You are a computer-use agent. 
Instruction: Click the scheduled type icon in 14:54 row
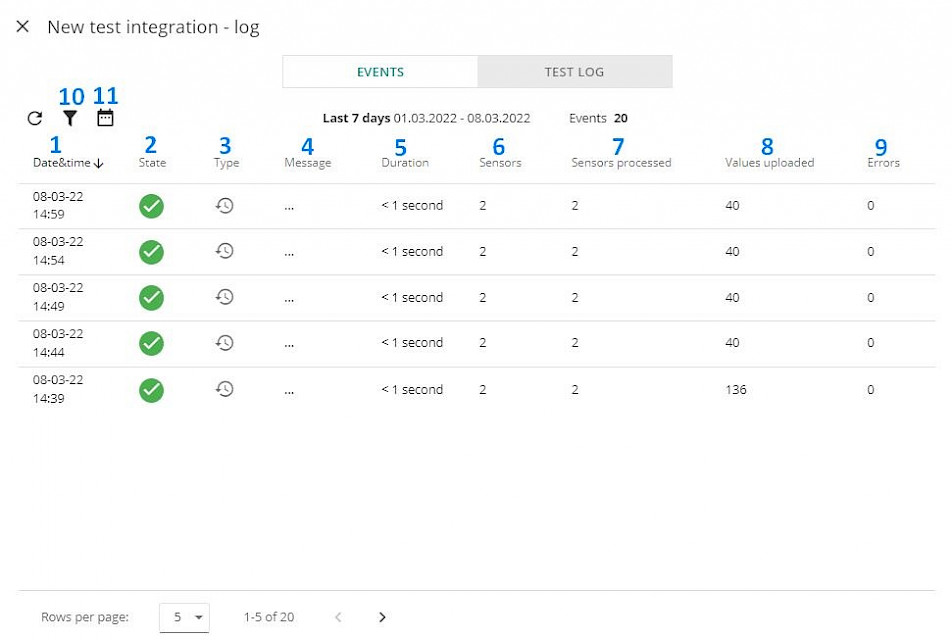tap(225, 251)
